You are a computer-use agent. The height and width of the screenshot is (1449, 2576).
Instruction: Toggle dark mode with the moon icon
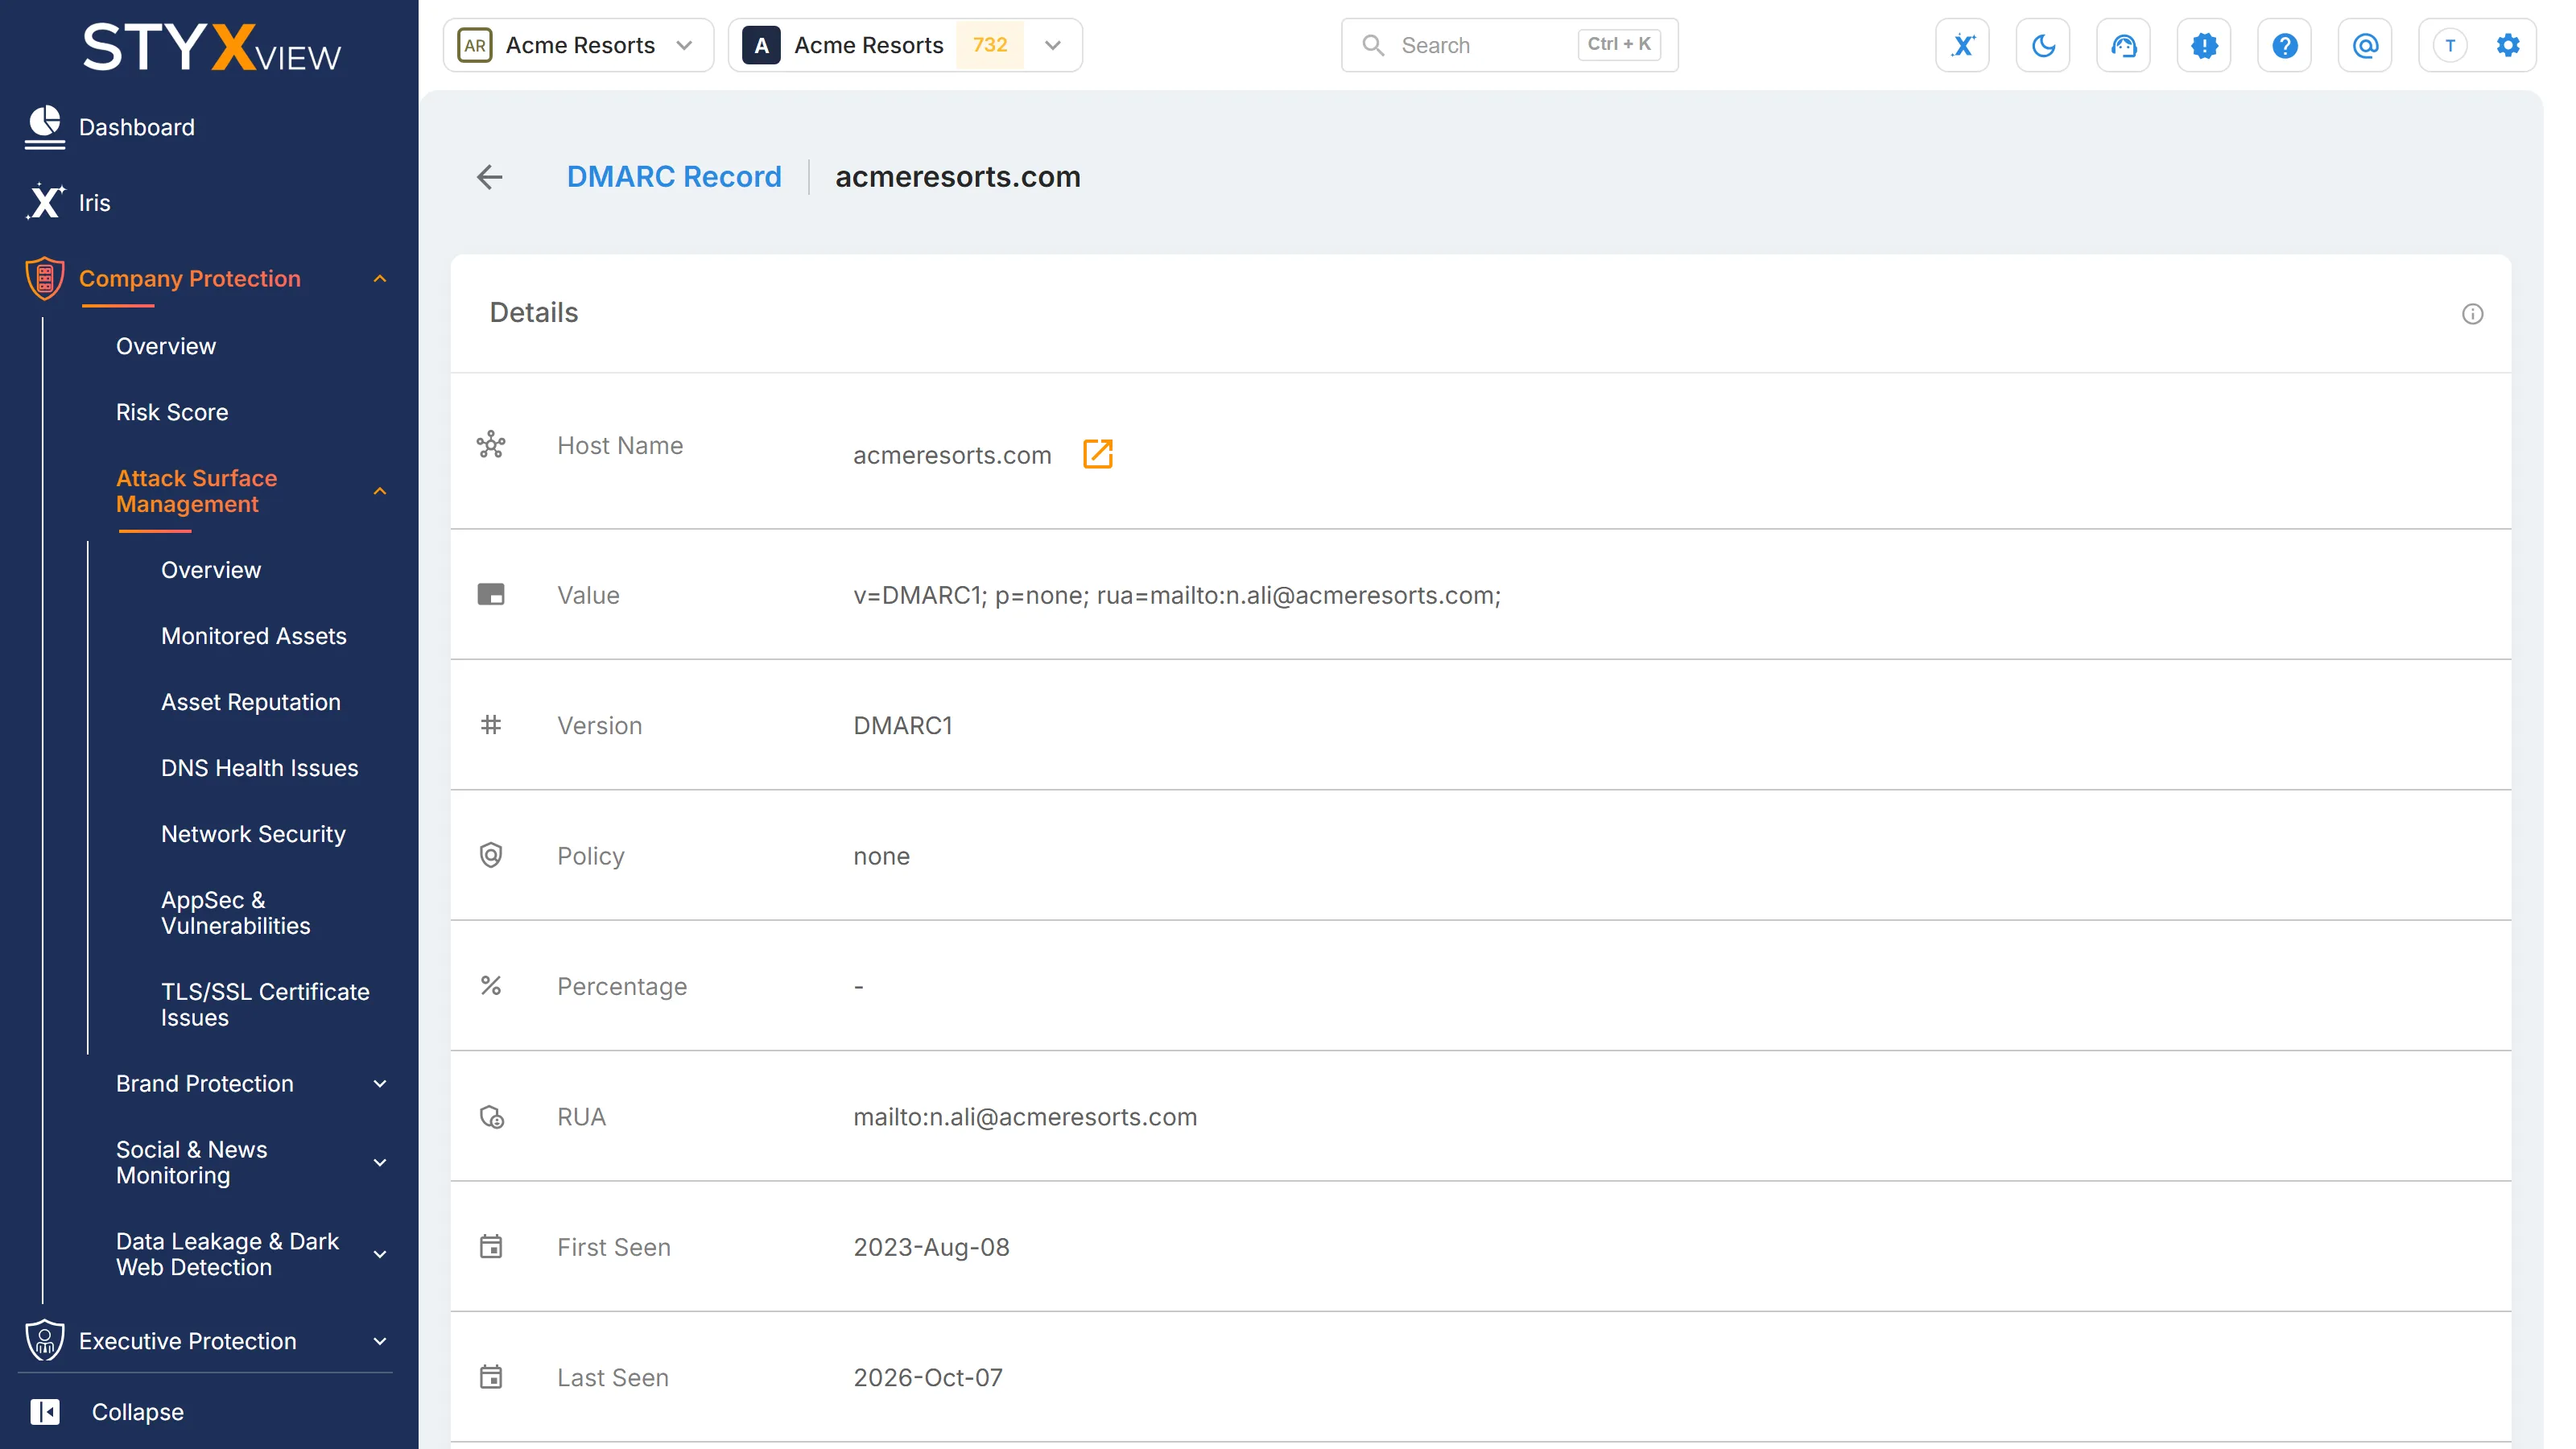pos(2043,45)
